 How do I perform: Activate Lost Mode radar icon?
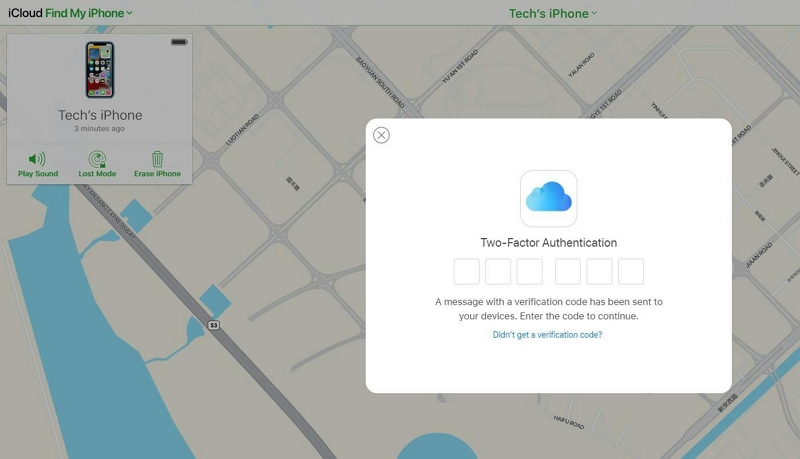click(x=97, y=159)
